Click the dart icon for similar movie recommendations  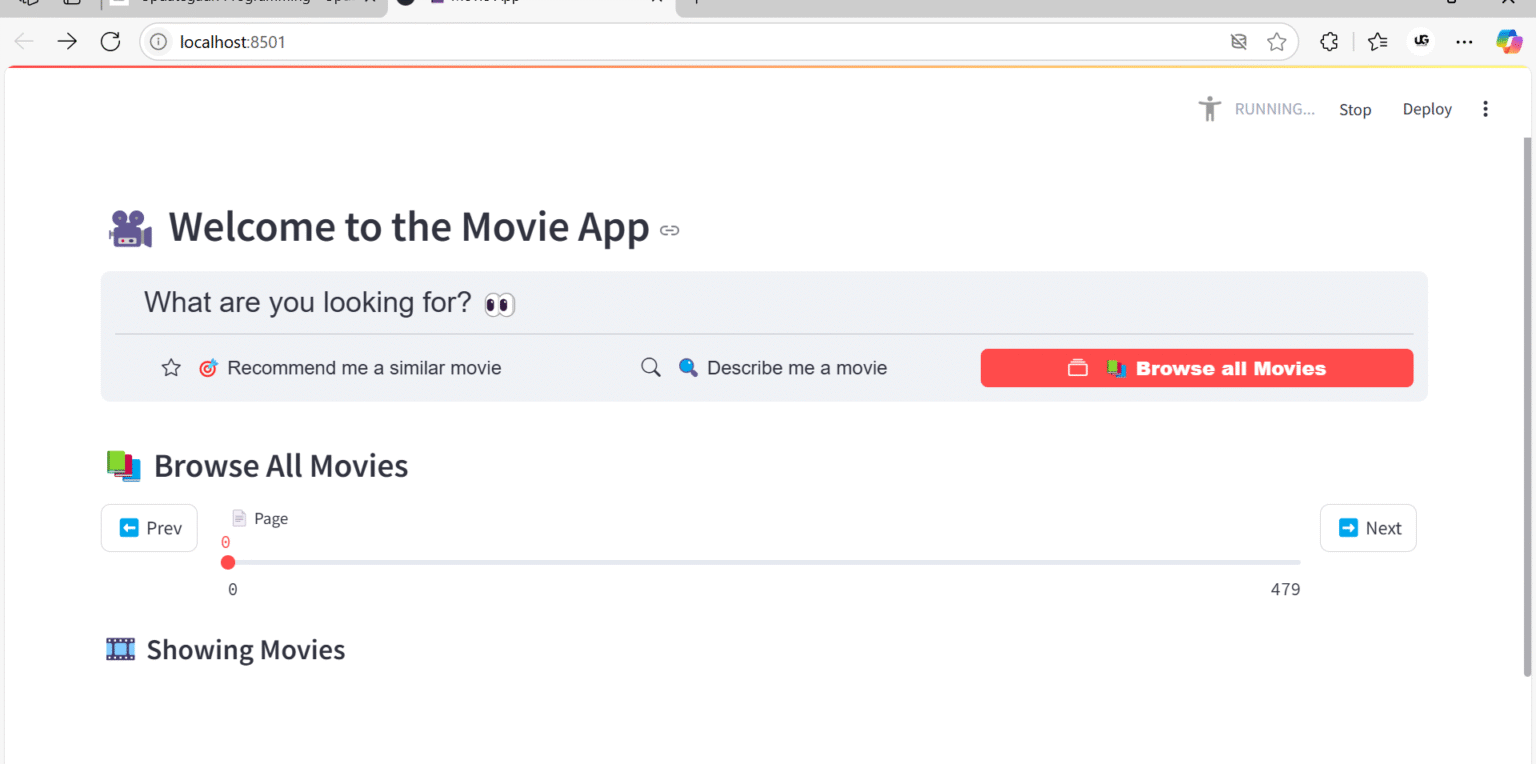208,368
